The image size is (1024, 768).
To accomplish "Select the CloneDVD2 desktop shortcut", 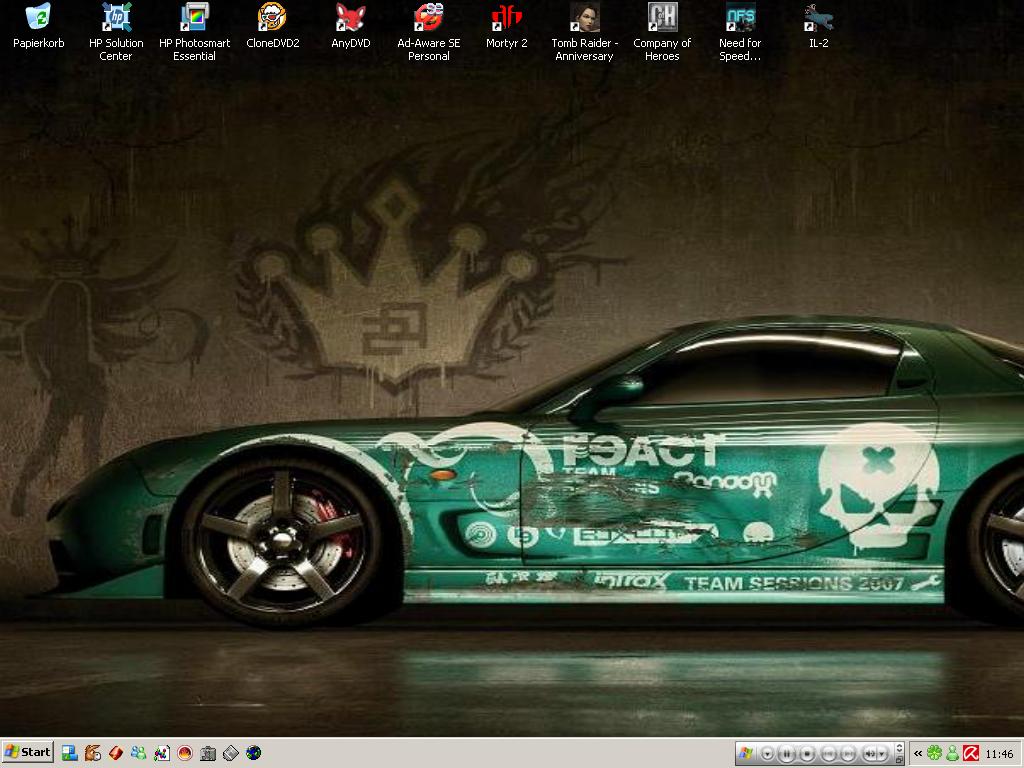I will click(x=272, y=27).
